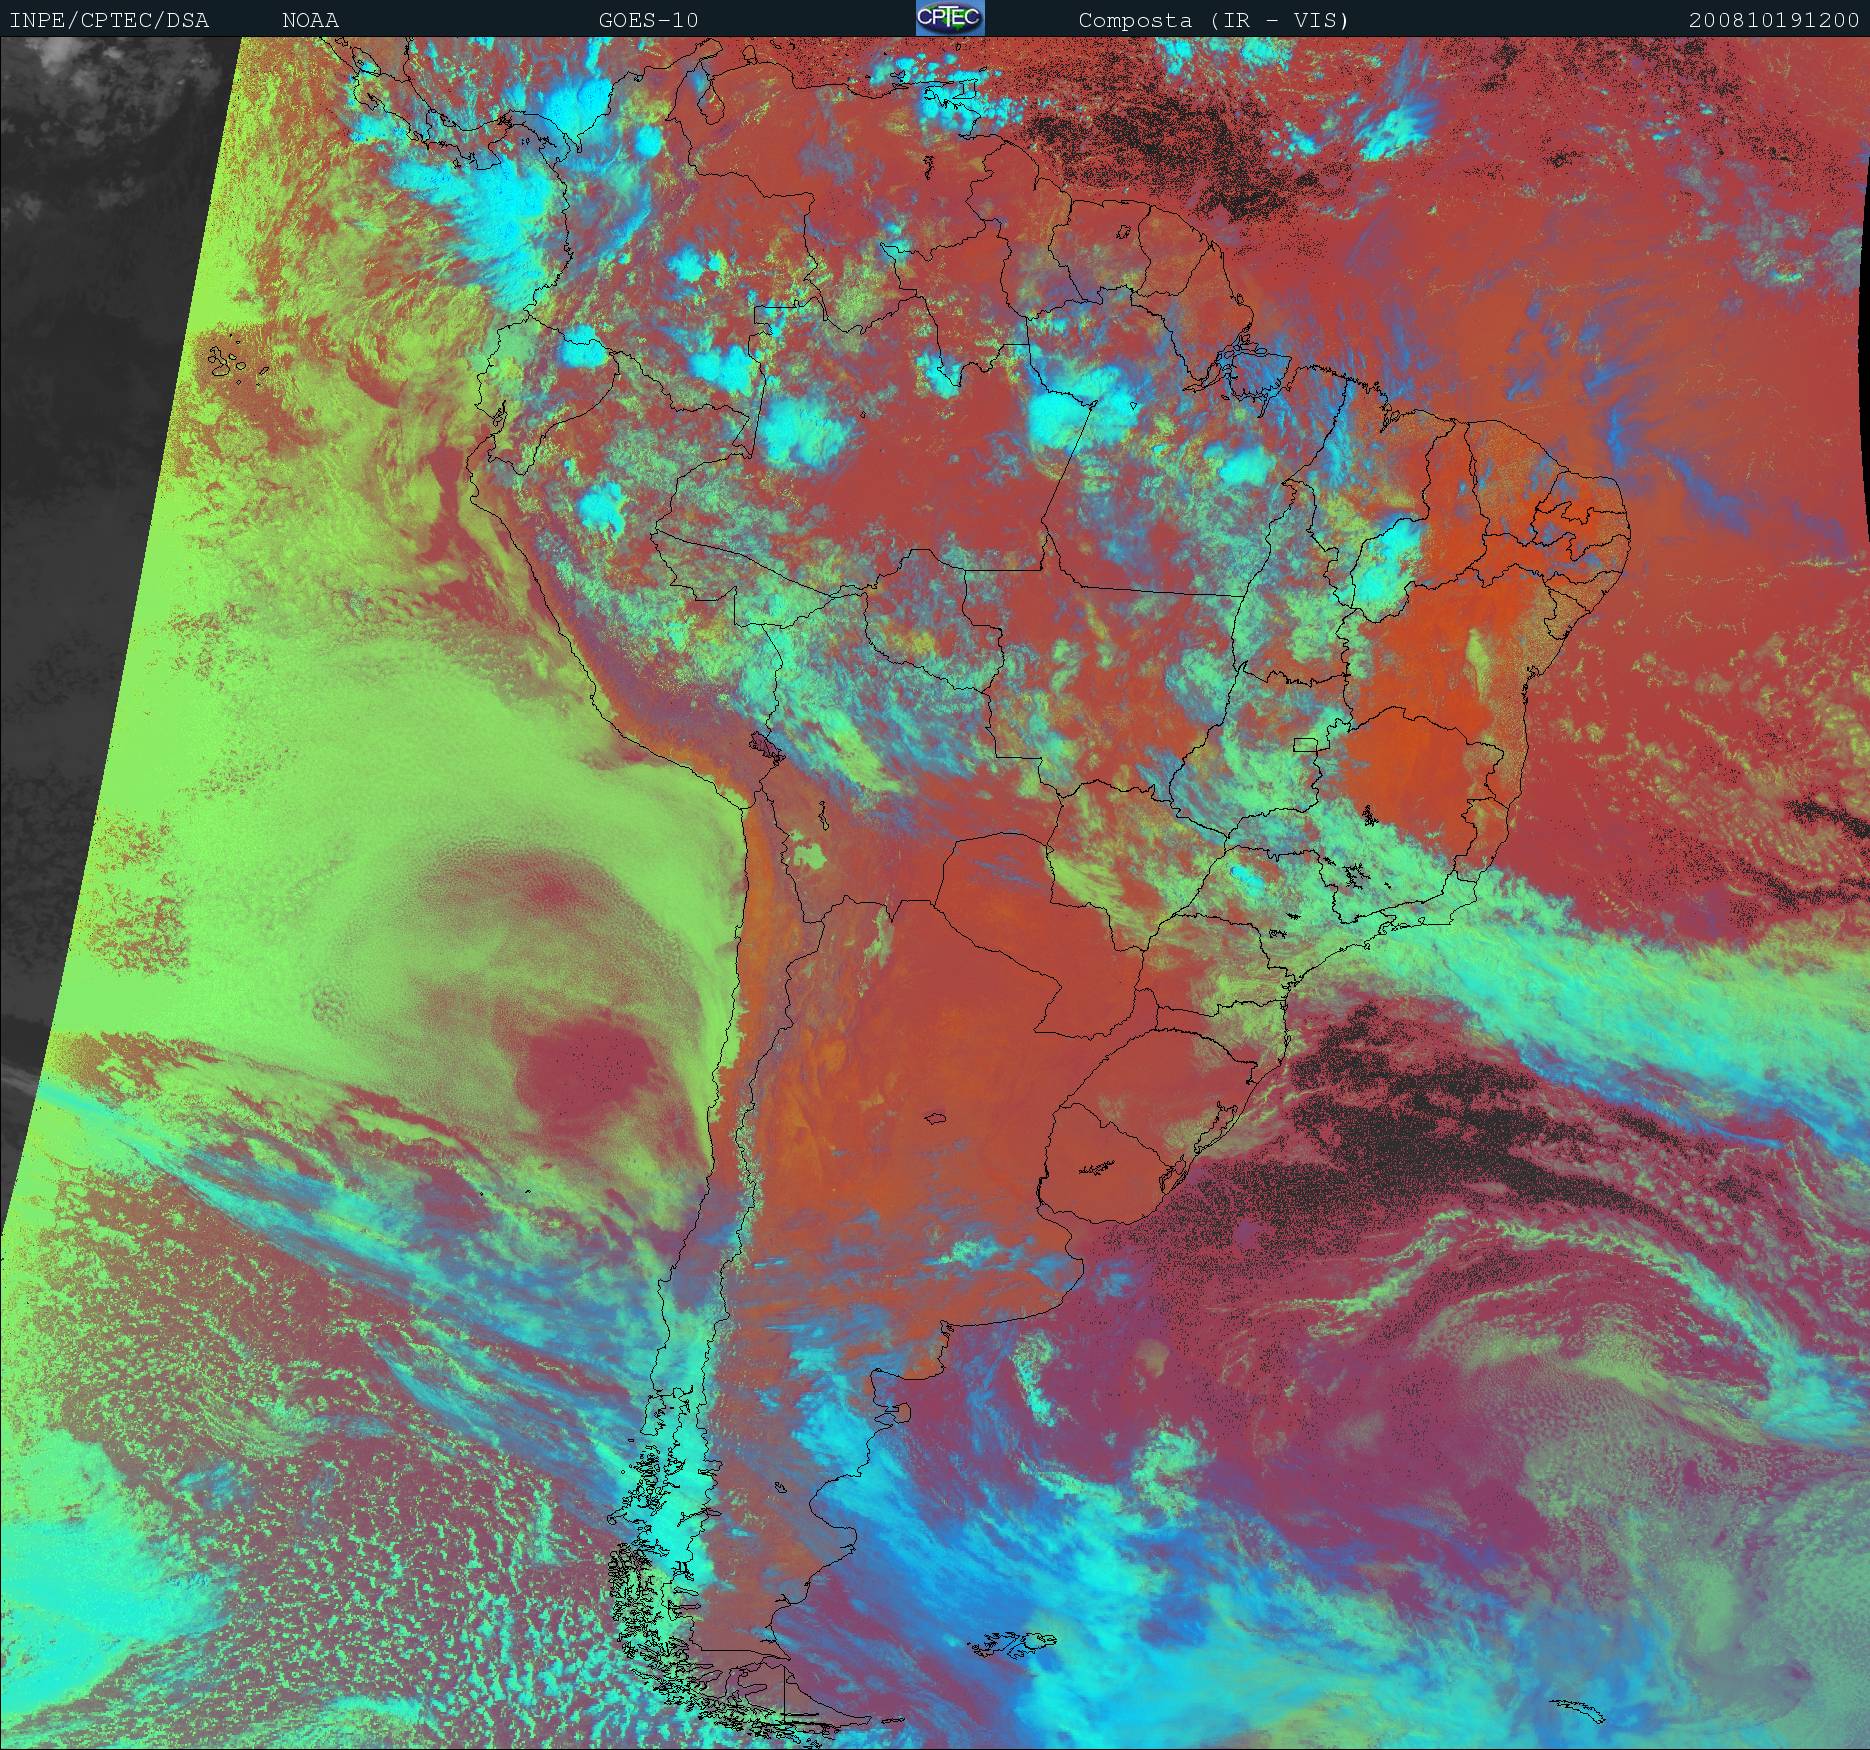Select the NOAA label in header
This screenshot has height=1750, width=1870.
pos(310,20)
